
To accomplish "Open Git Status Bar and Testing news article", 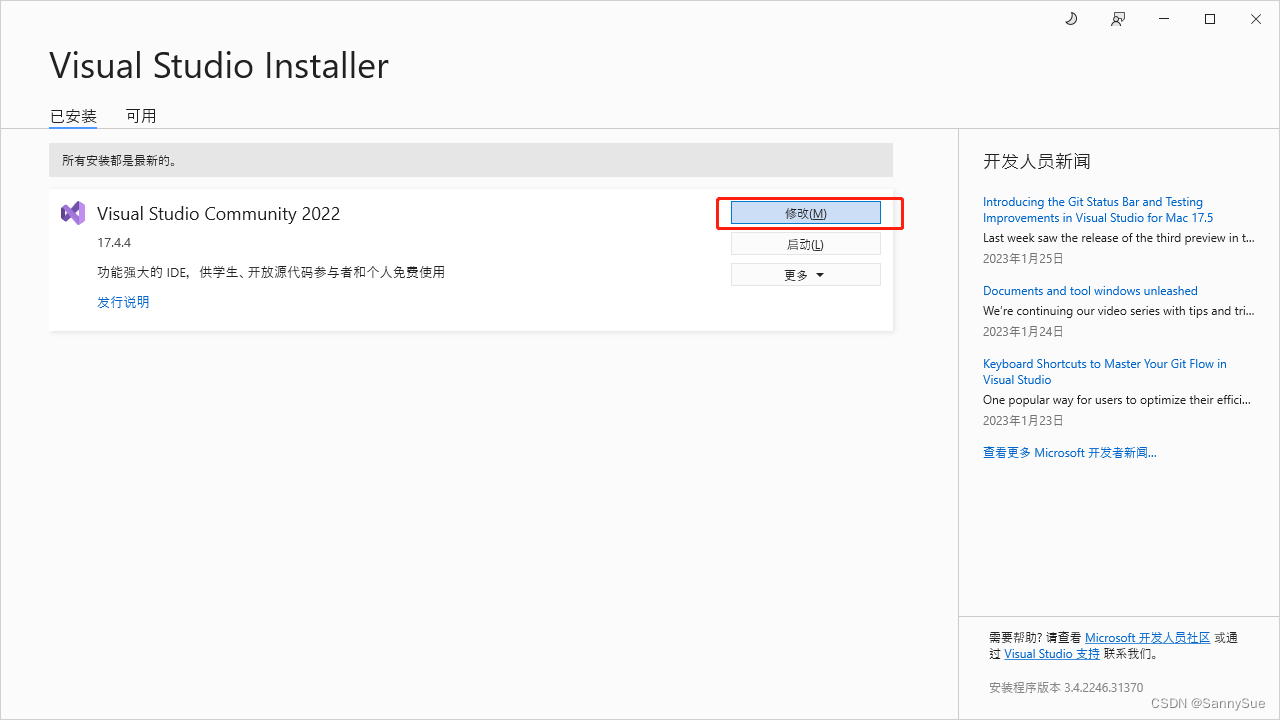I will [1098, 210].
